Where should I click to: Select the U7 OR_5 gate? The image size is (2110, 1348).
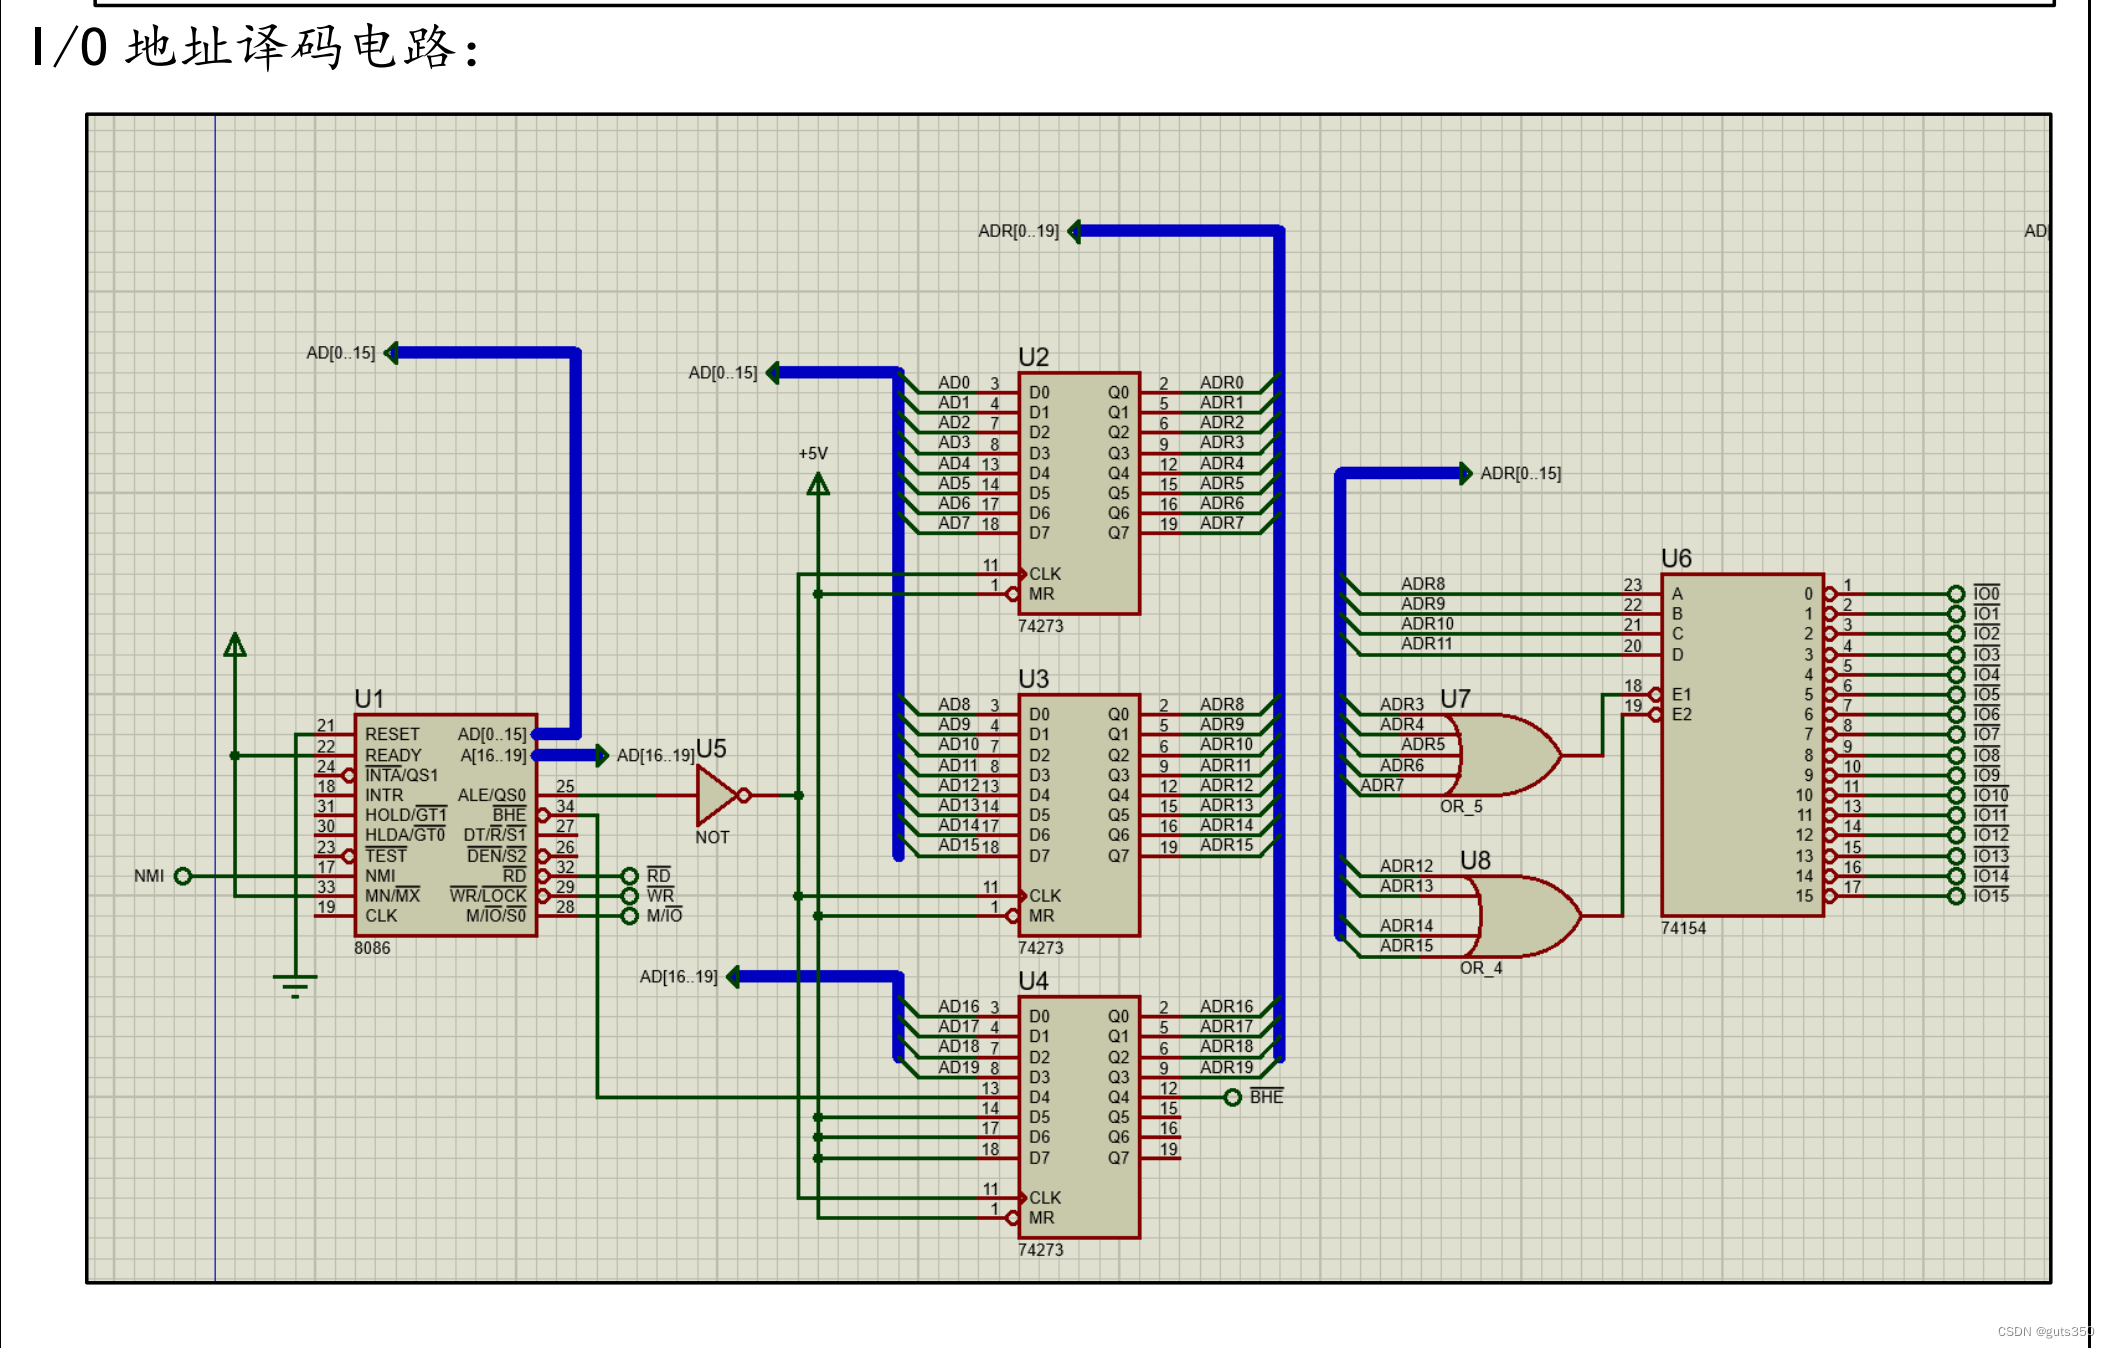pos(1505,755)
